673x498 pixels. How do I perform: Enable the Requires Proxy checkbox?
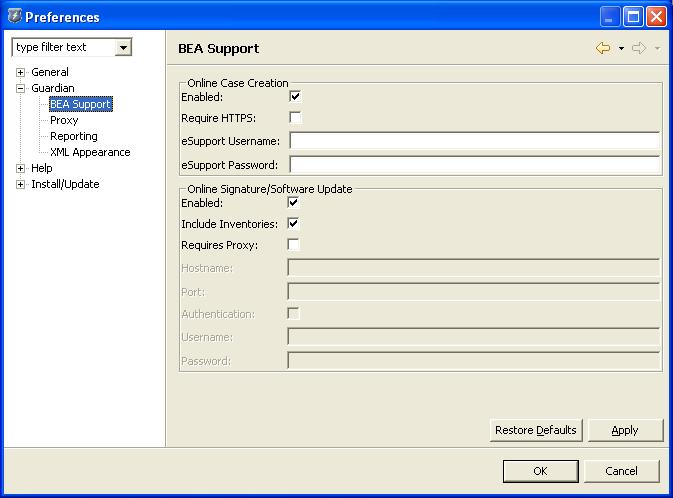coord(293,244)
